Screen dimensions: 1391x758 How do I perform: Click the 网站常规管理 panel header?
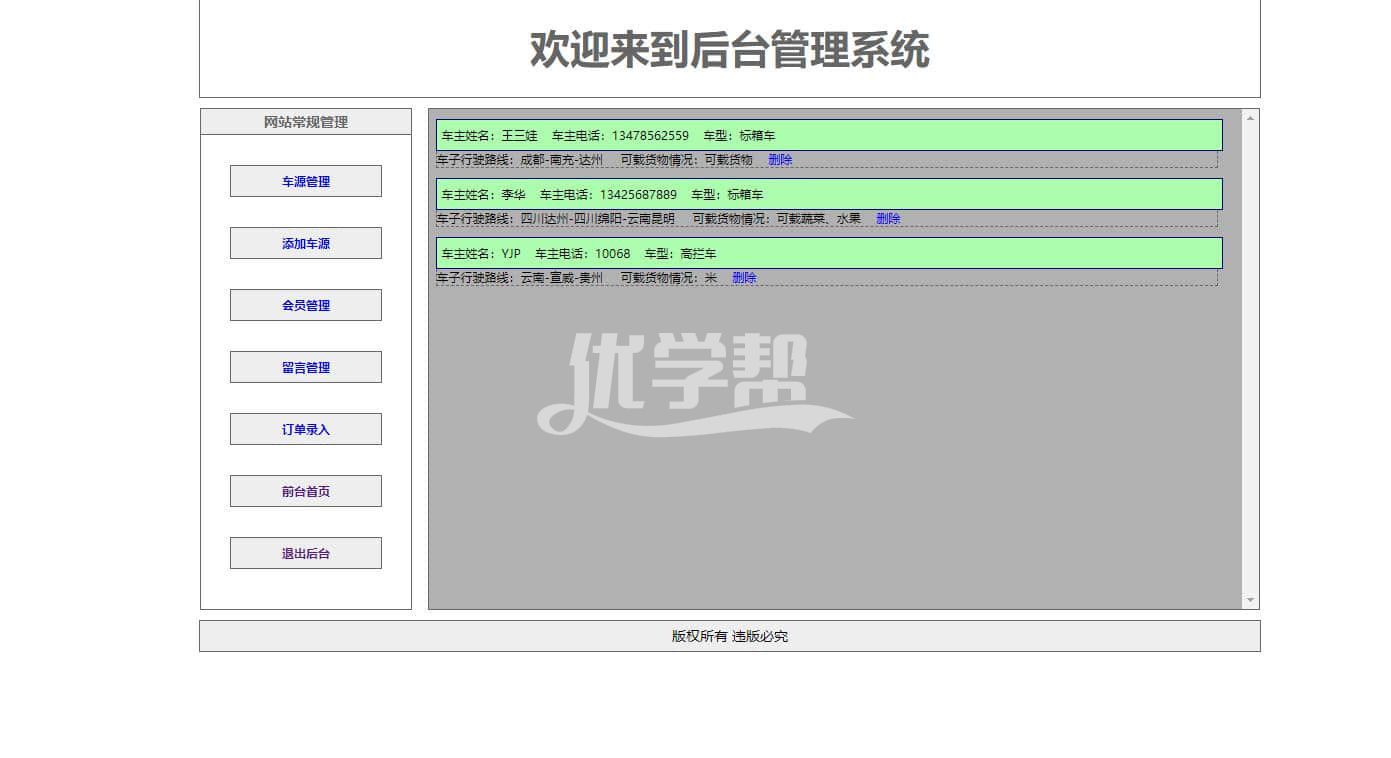pyautogui.click(x=305, y=122)
